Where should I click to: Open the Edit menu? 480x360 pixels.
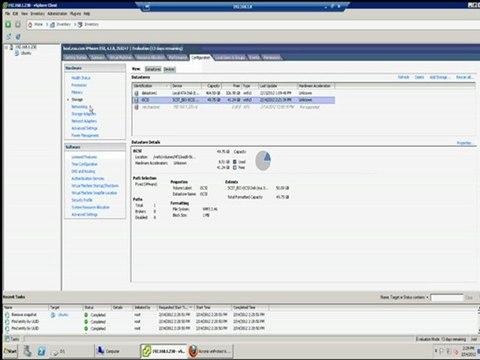click(x=15, y=14)
